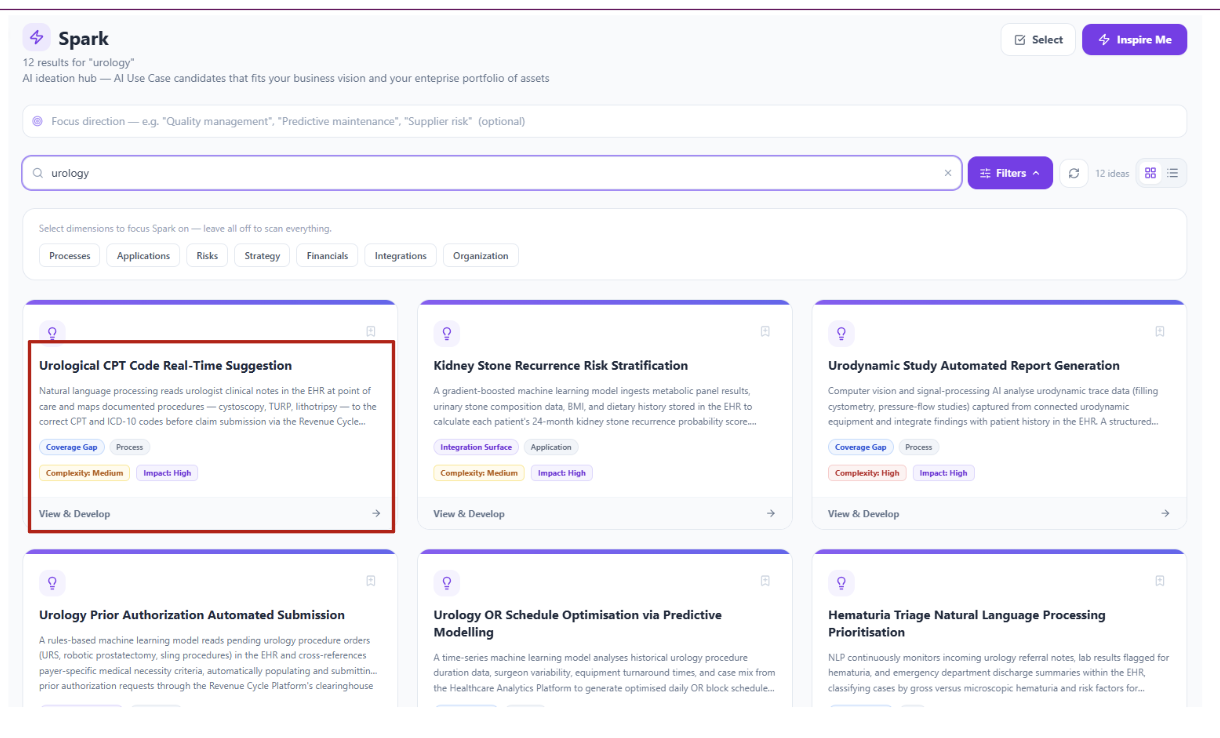
Task: Toggle the Integrations dimension chip
Action: [400, 256]
